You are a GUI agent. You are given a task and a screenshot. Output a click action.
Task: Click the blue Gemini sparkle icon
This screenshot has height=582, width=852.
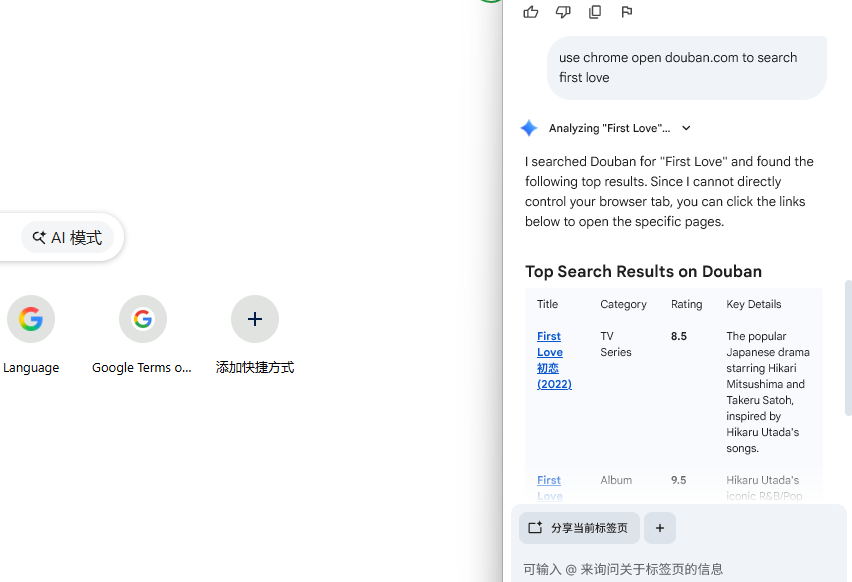point(529,128)
